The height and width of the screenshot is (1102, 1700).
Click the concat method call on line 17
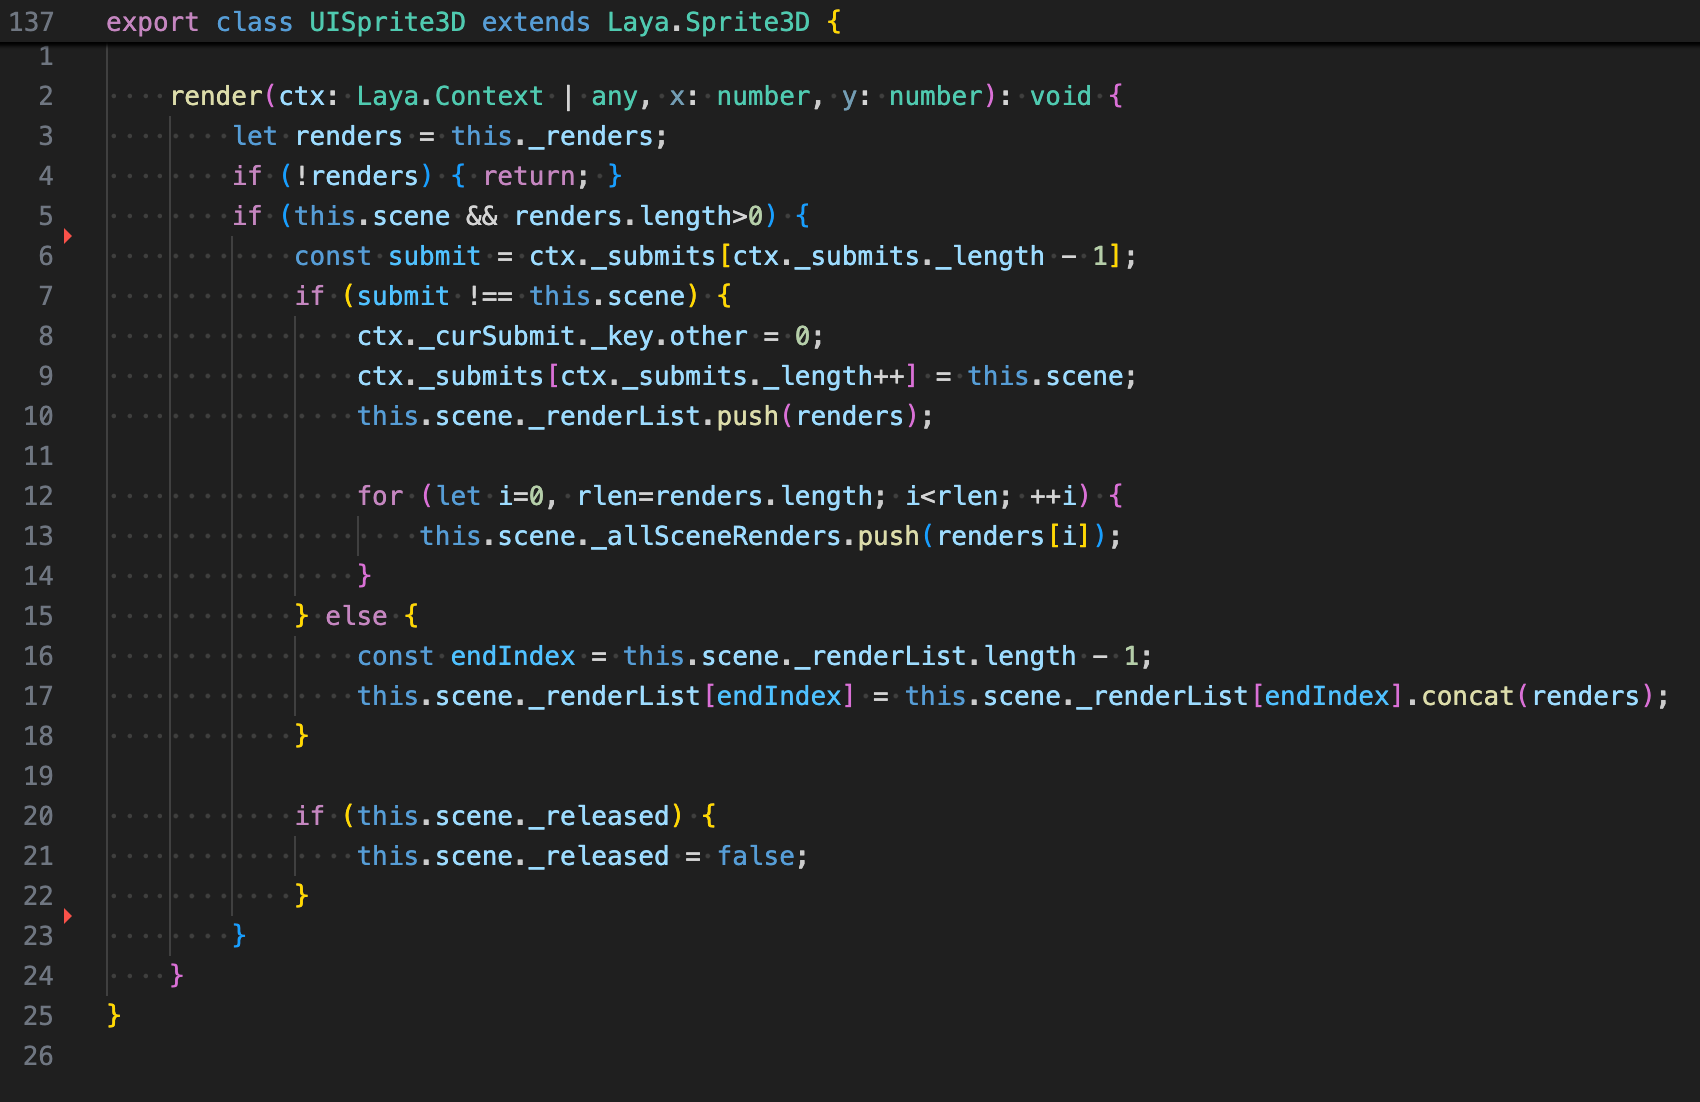tap(1467, 696)
